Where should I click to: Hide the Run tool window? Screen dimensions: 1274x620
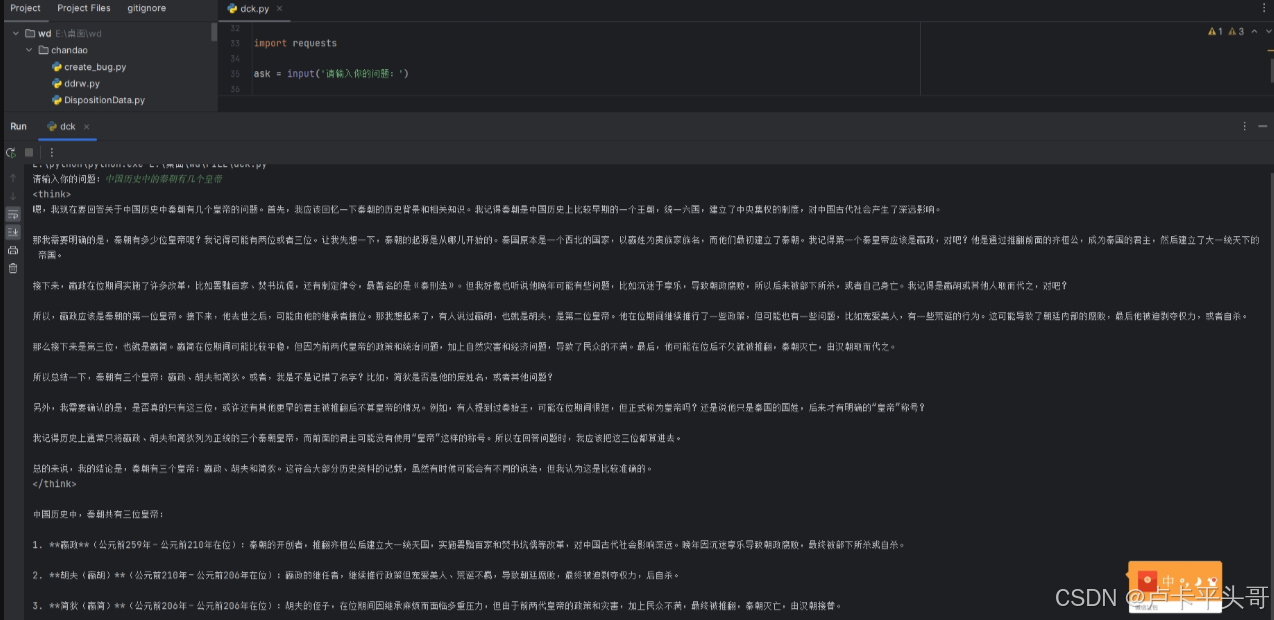pos(1263,126)
